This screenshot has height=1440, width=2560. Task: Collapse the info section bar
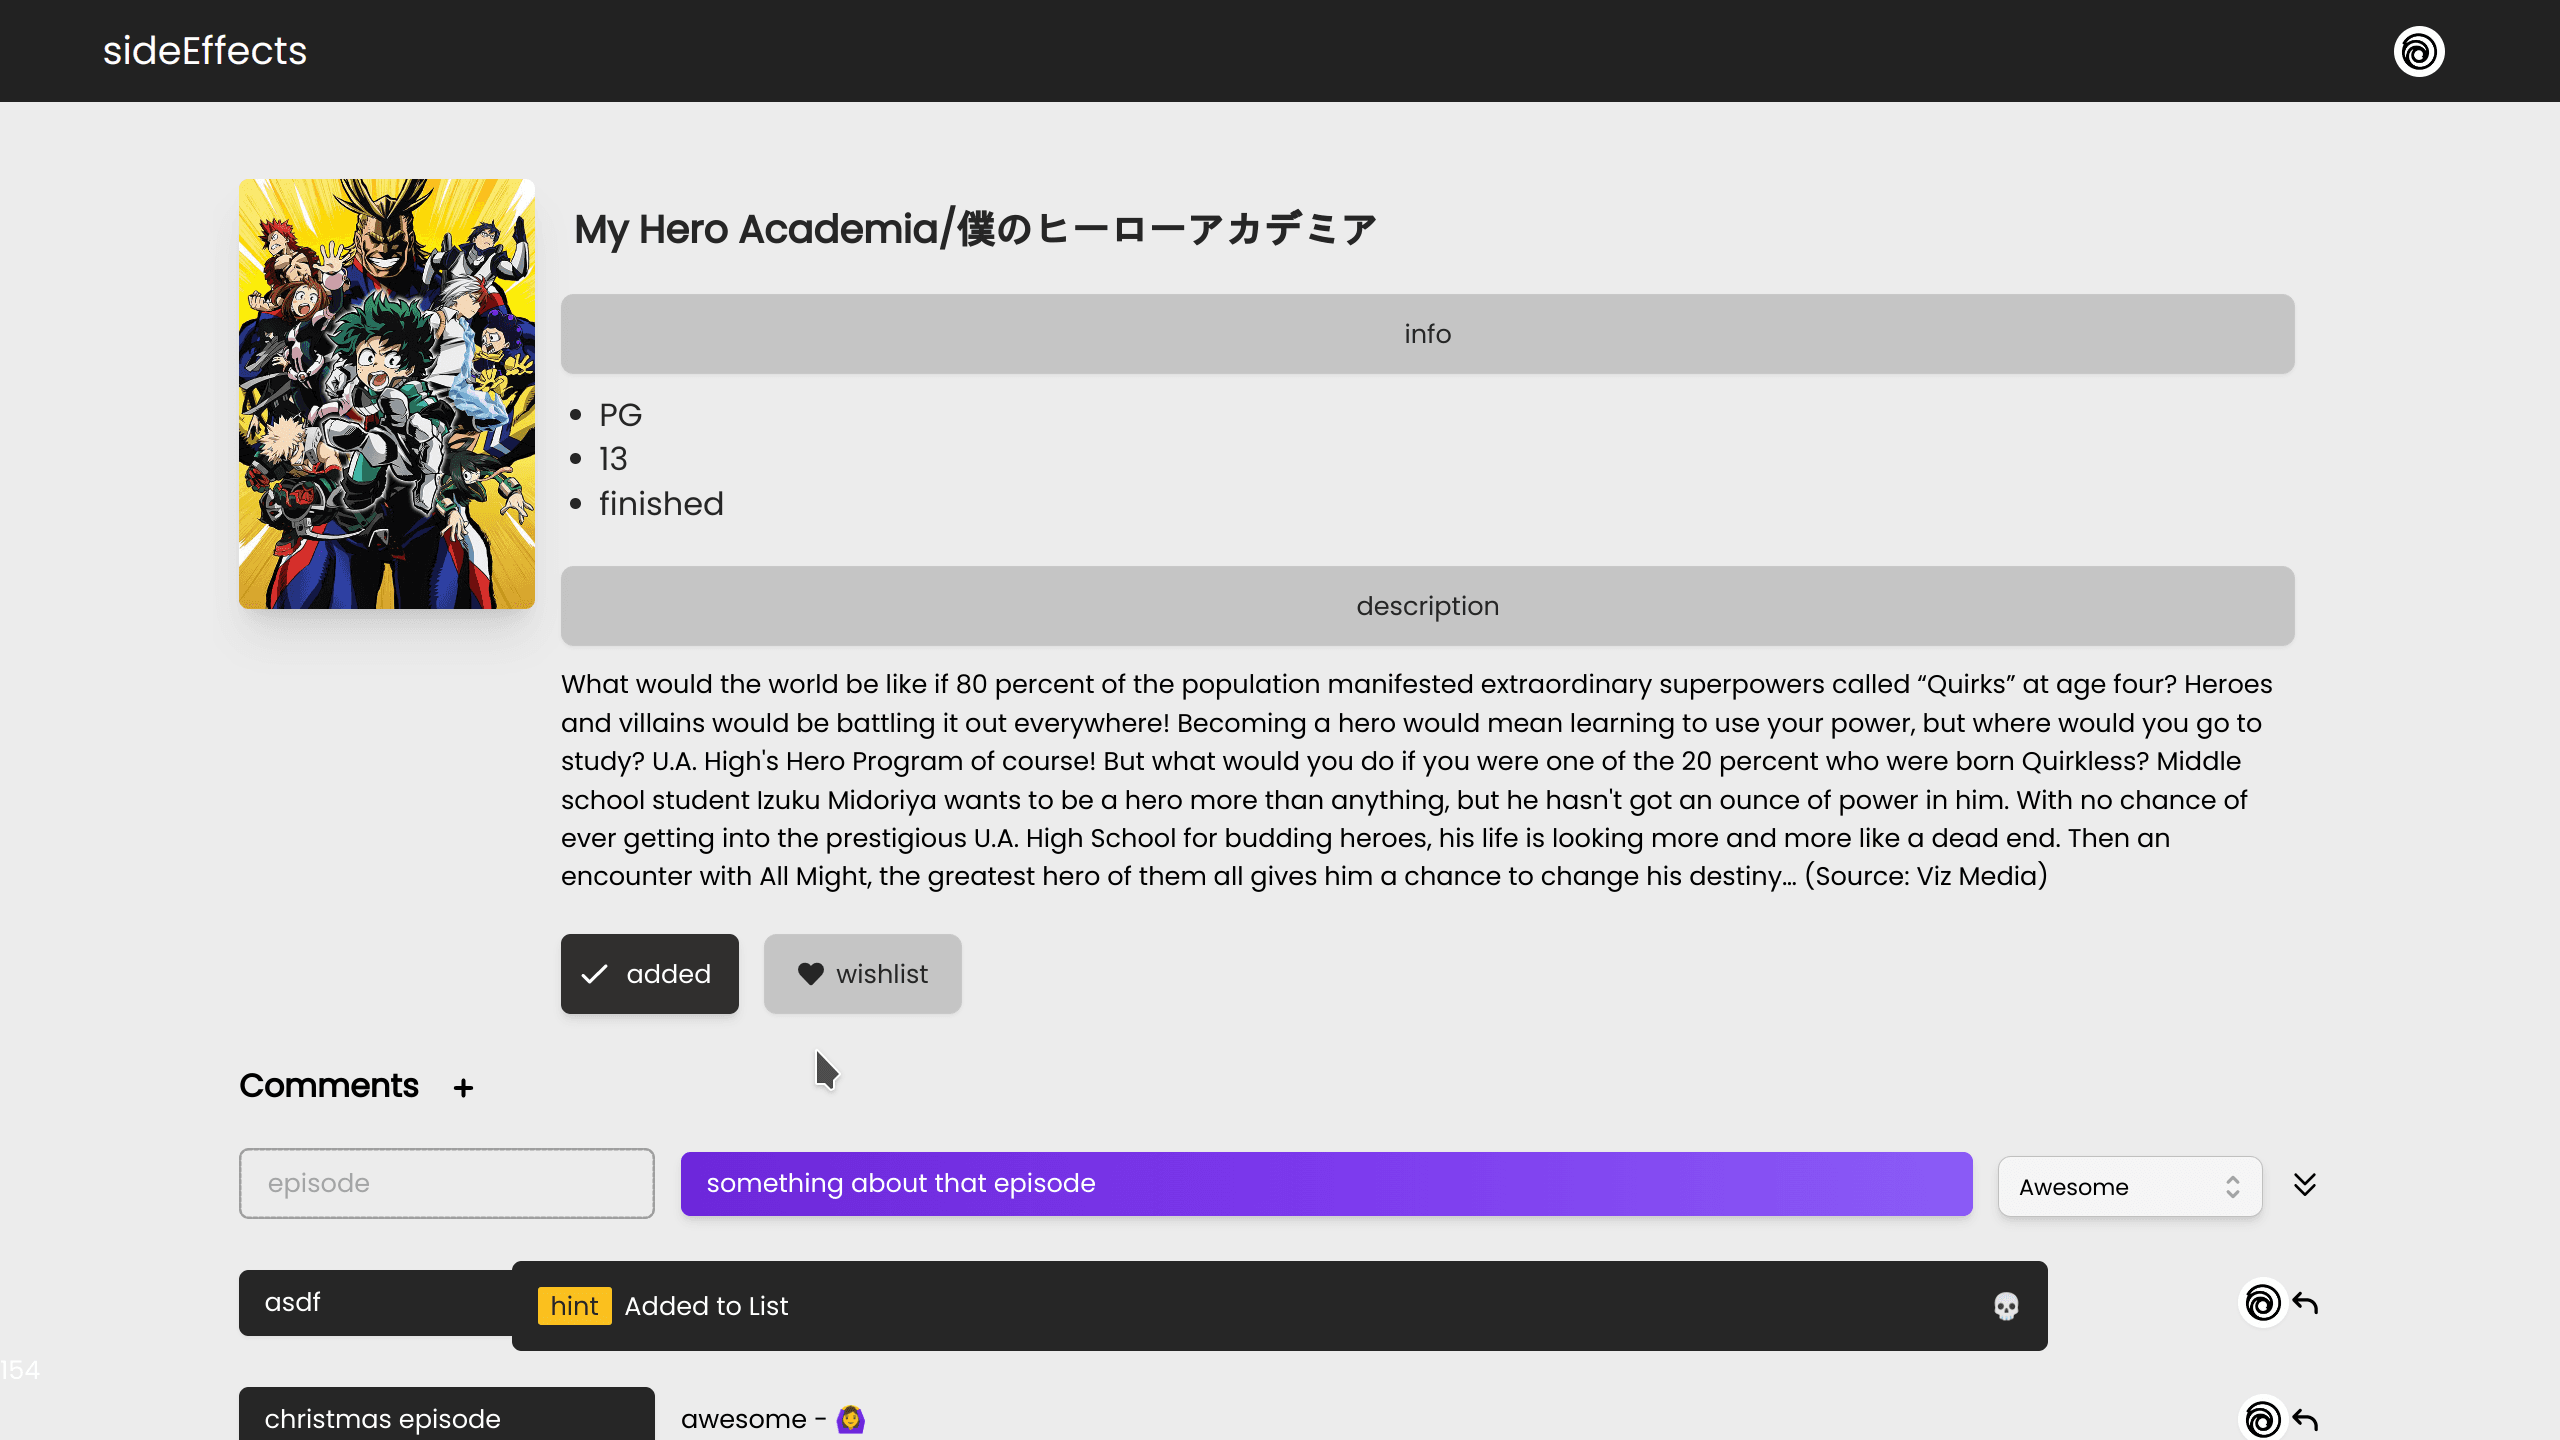coord(1427,334)
